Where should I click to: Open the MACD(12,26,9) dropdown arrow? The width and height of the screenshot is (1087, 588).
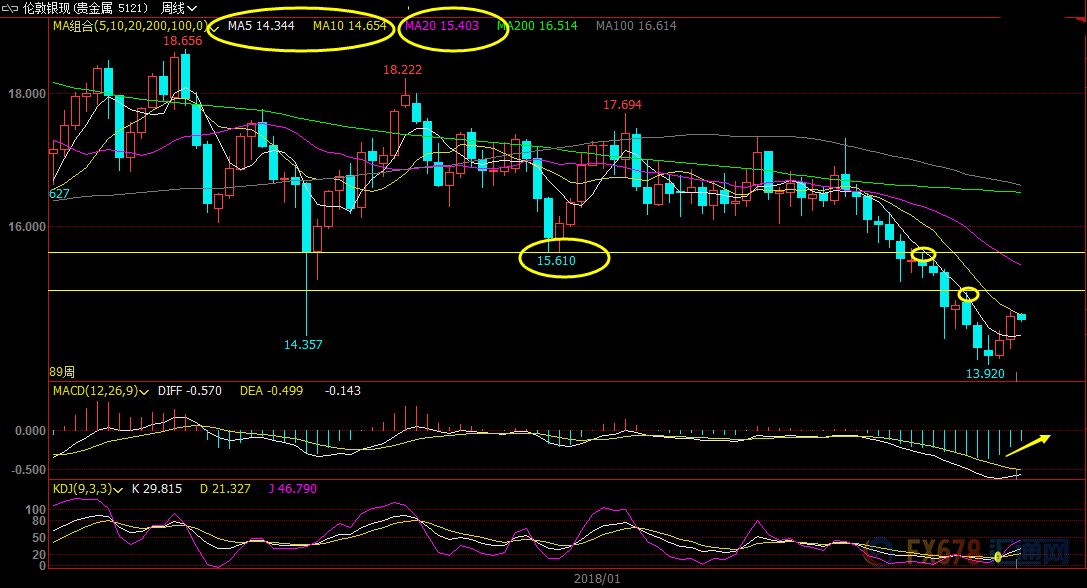pos(144,392)
